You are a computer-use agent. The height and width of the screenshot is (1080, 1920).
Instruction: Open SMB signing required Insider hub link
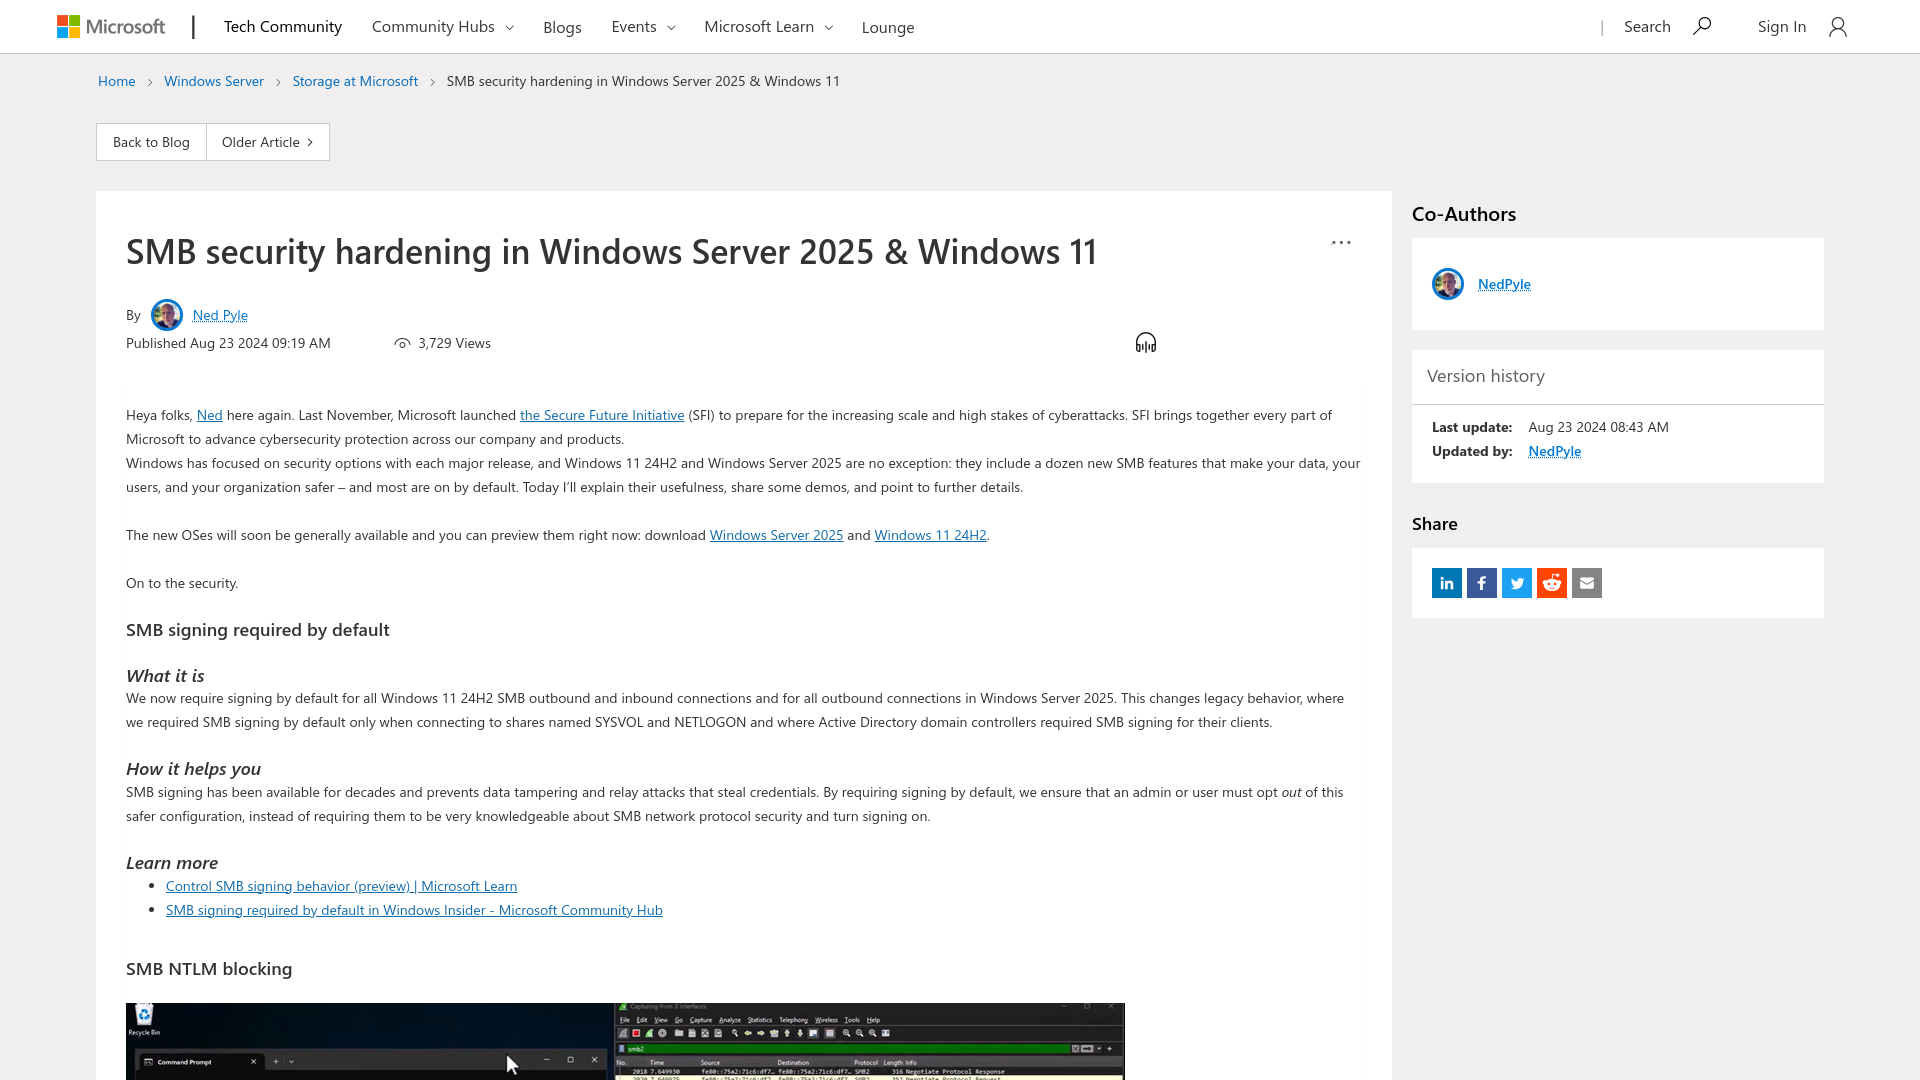click(414, 910)
